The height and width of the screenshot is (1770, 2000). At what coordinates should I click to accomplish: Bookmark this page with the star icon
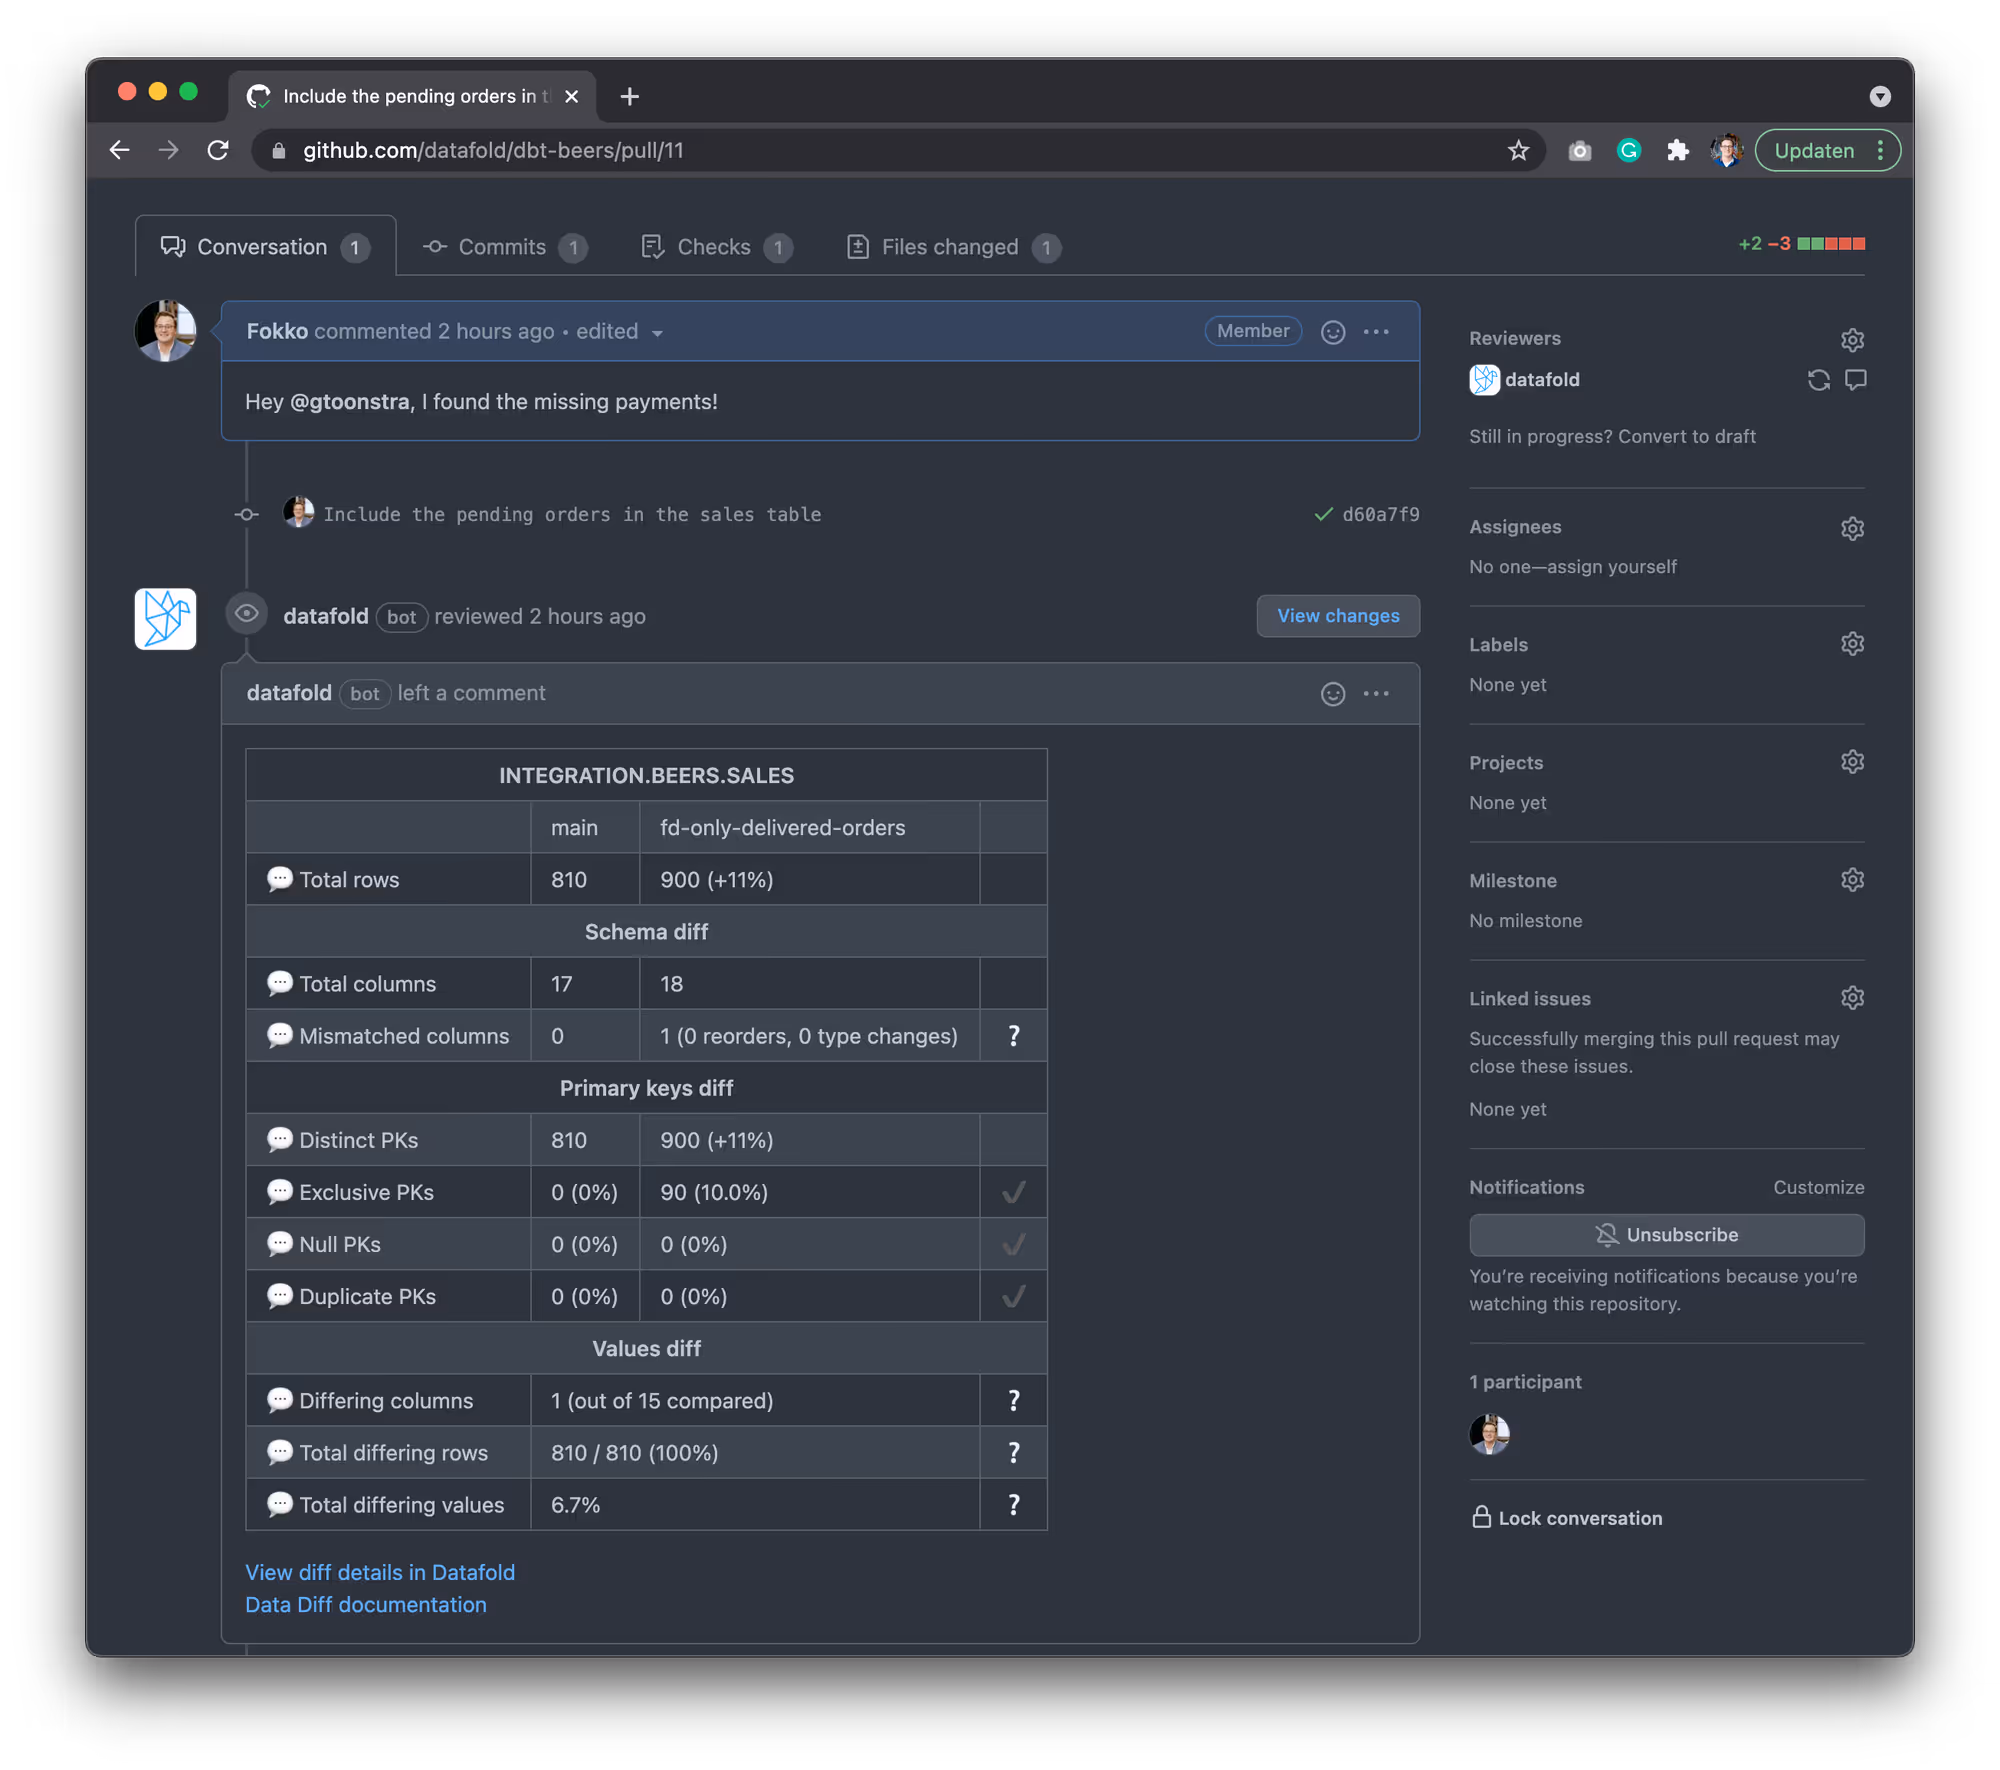tap(1518, 150)
